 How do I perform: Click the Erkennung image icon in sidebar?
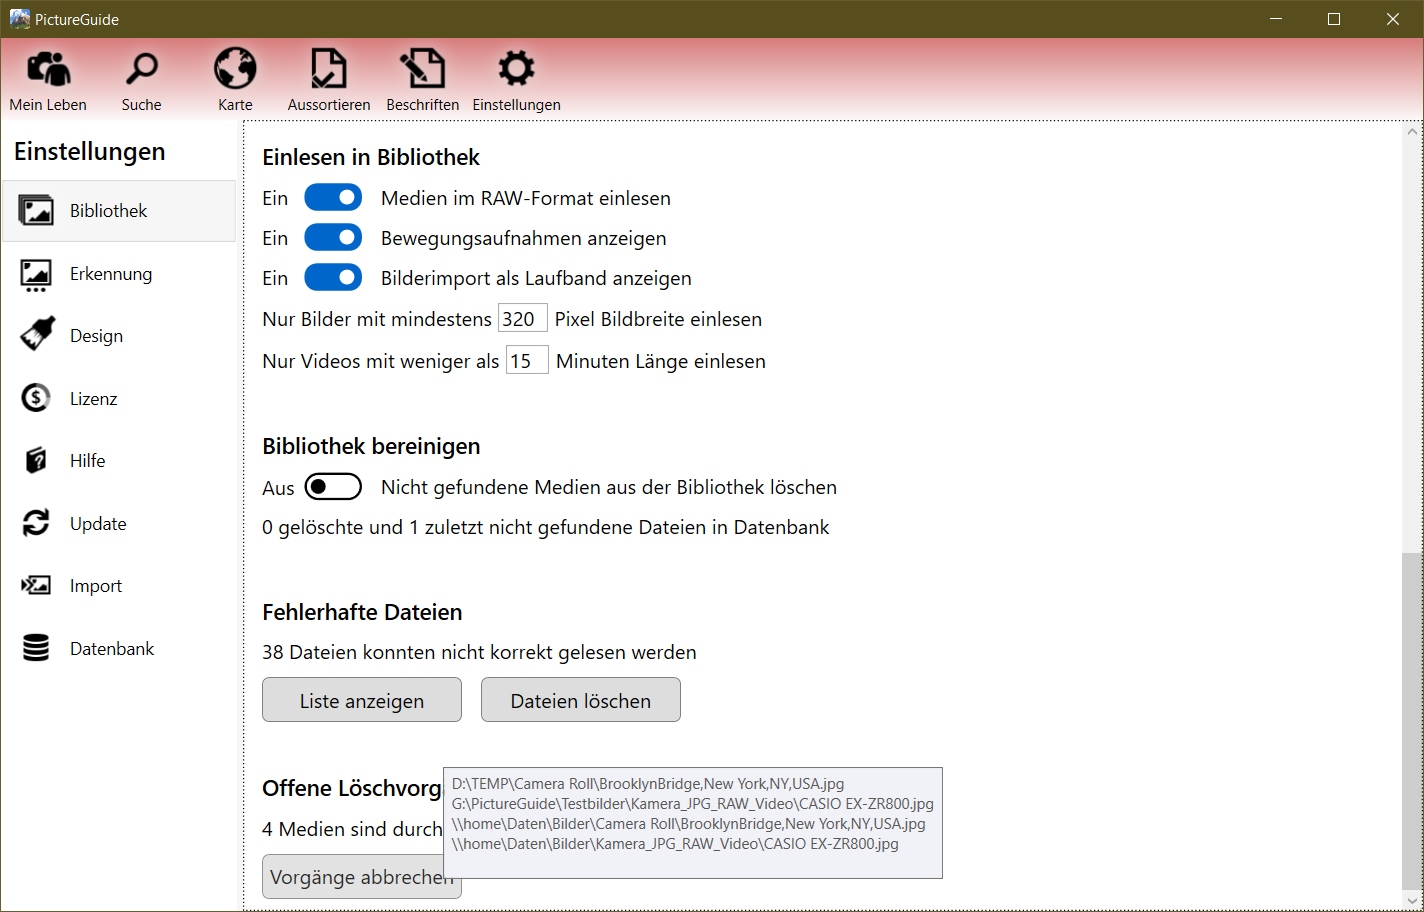(x=36, y=274)
